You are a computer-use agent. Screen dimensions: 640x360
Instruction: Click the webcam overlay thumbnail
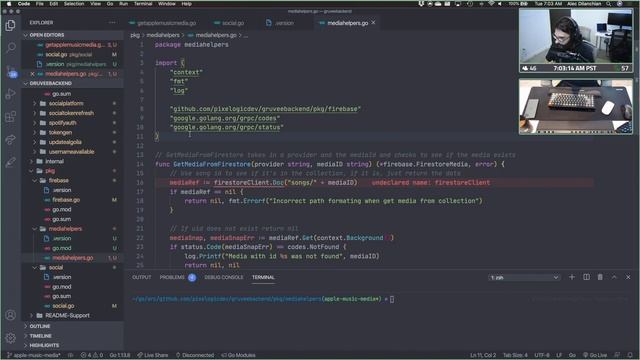click(576, 40)
